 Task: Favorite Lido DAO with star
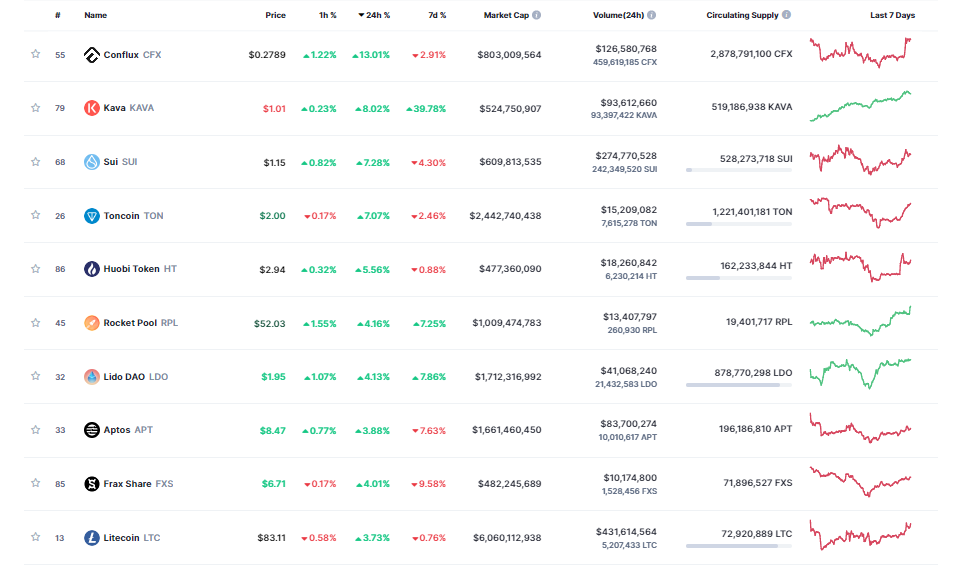coord(35,376)
